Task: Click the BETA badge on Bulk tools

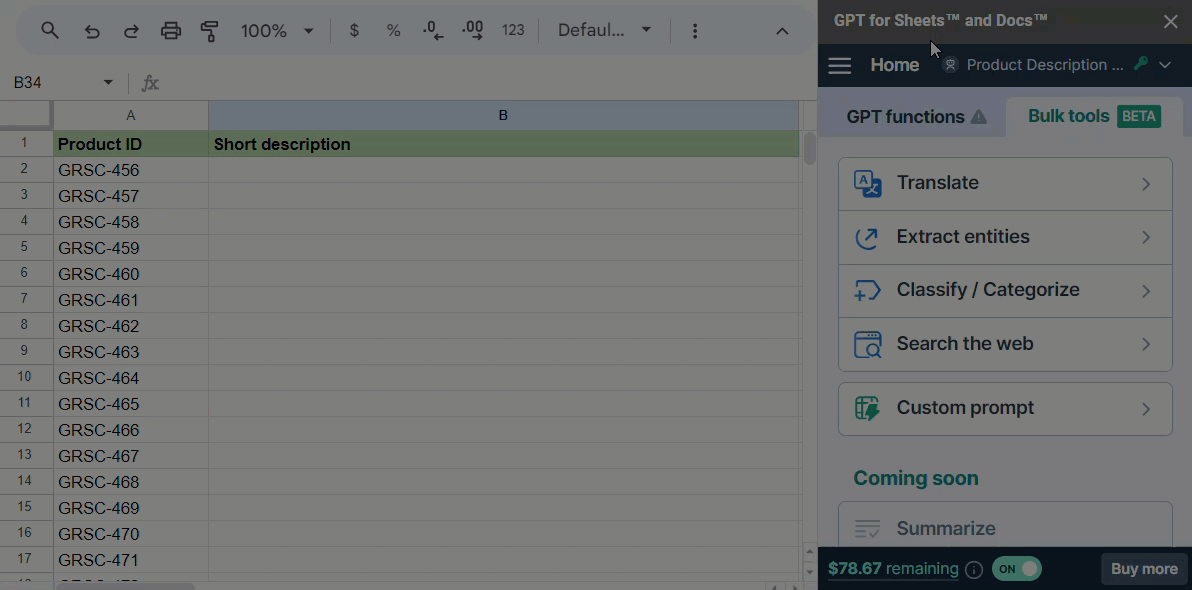Action: pos(1138,116)
